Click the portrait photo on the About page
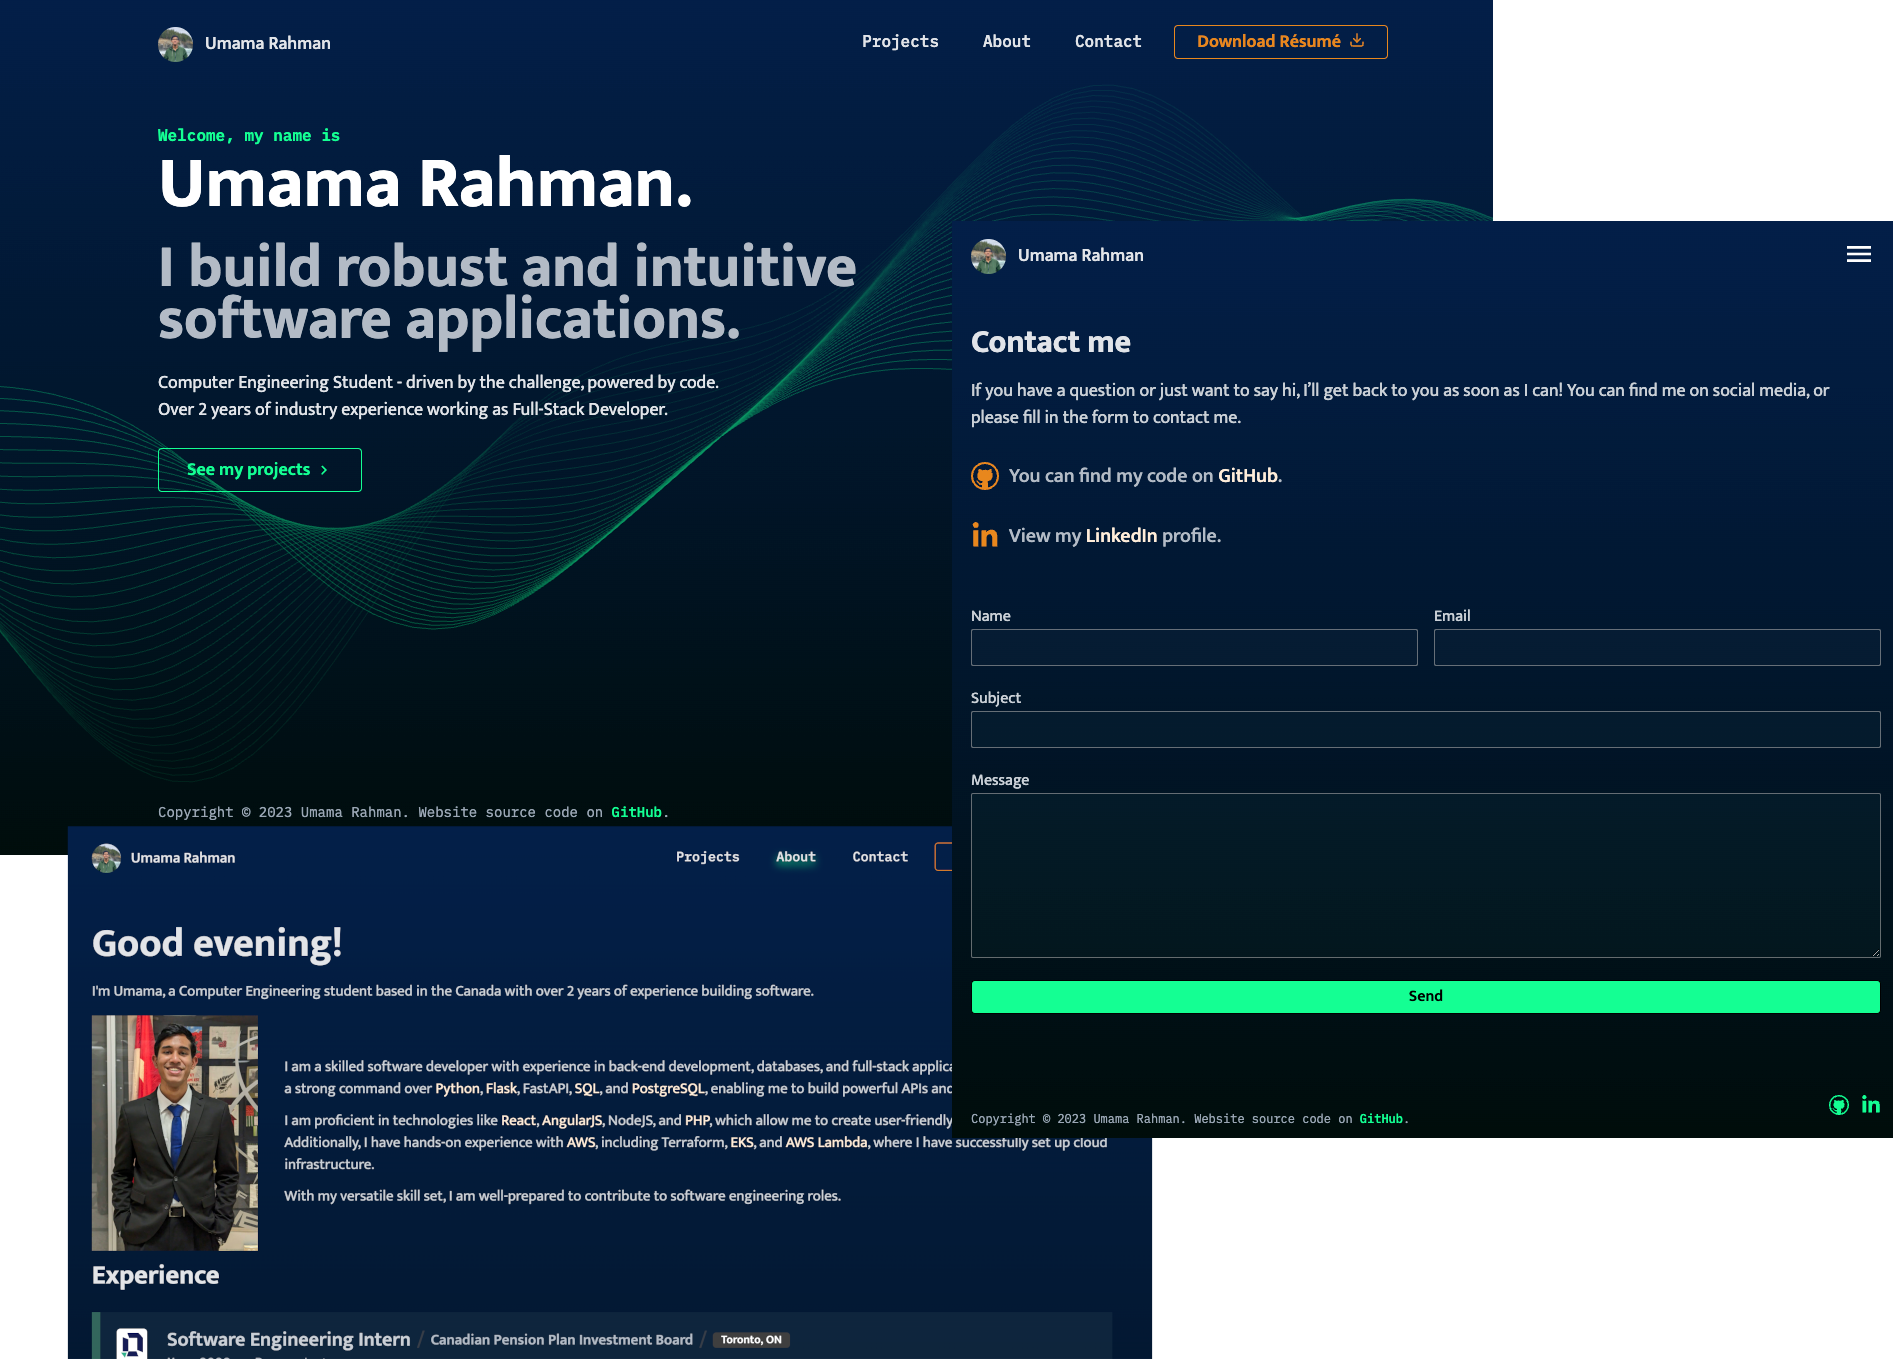 175,1133
